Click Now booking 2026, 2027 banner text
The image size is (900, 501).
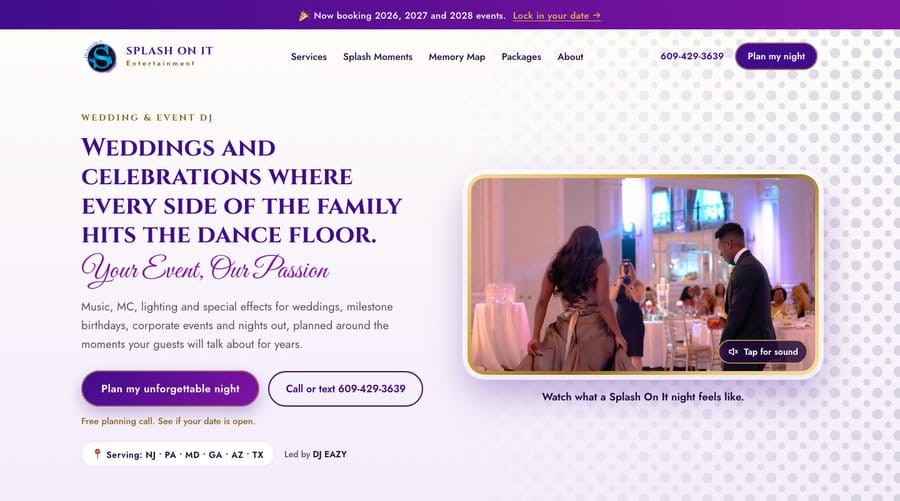click(410, 16)
